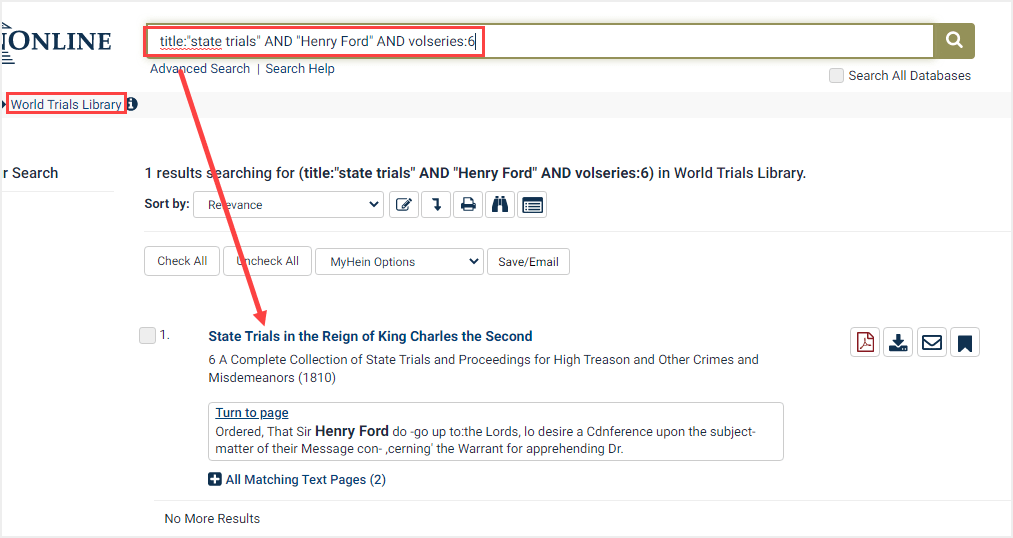Open the Sort by Relevance dropdown
Image resolution: width=1013 pixels, height=538 pixels.
coord(288,205)
